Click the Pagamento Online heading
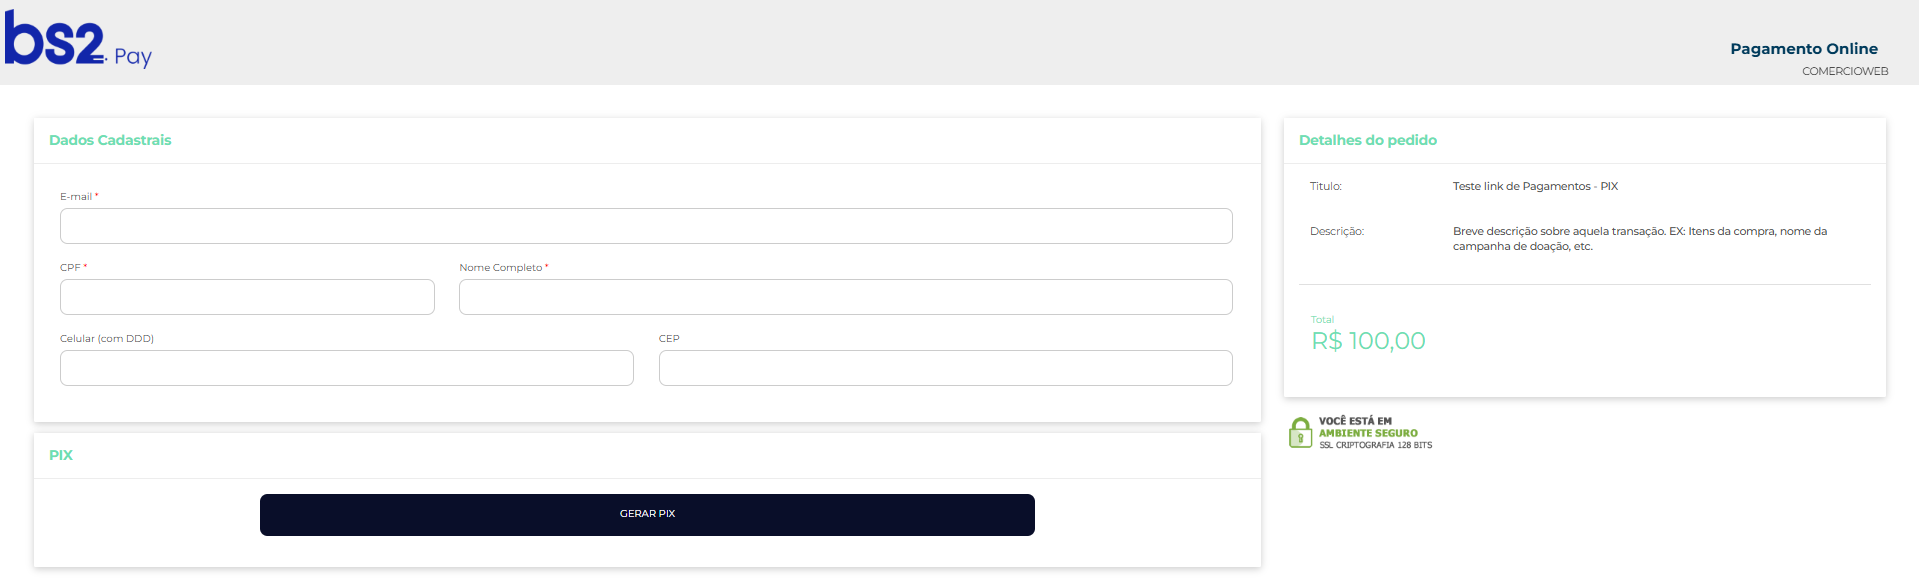Screen dimensions: 1919x584 coord(1803,49)
